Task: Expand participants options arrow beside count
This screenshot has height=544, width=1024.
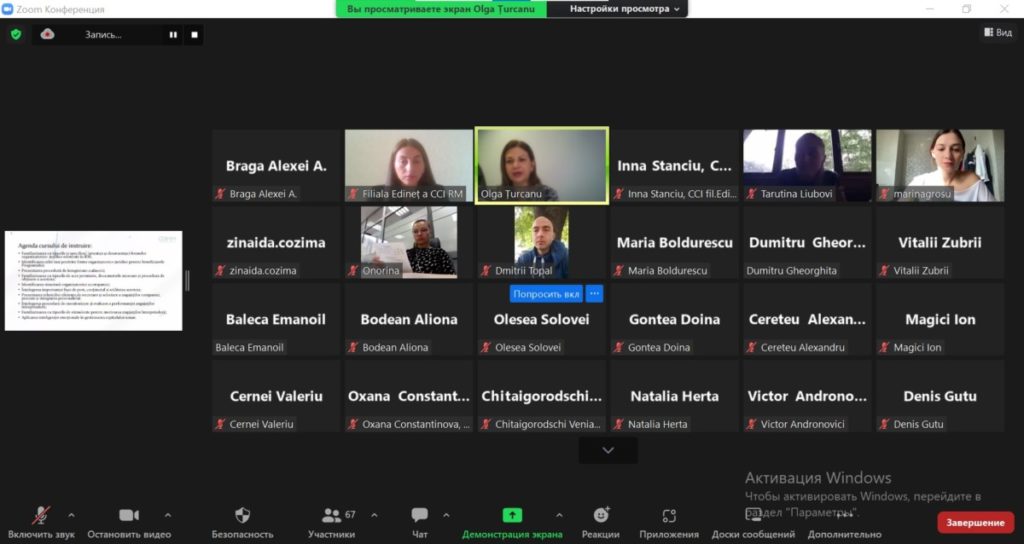Action: coord(374,515)
